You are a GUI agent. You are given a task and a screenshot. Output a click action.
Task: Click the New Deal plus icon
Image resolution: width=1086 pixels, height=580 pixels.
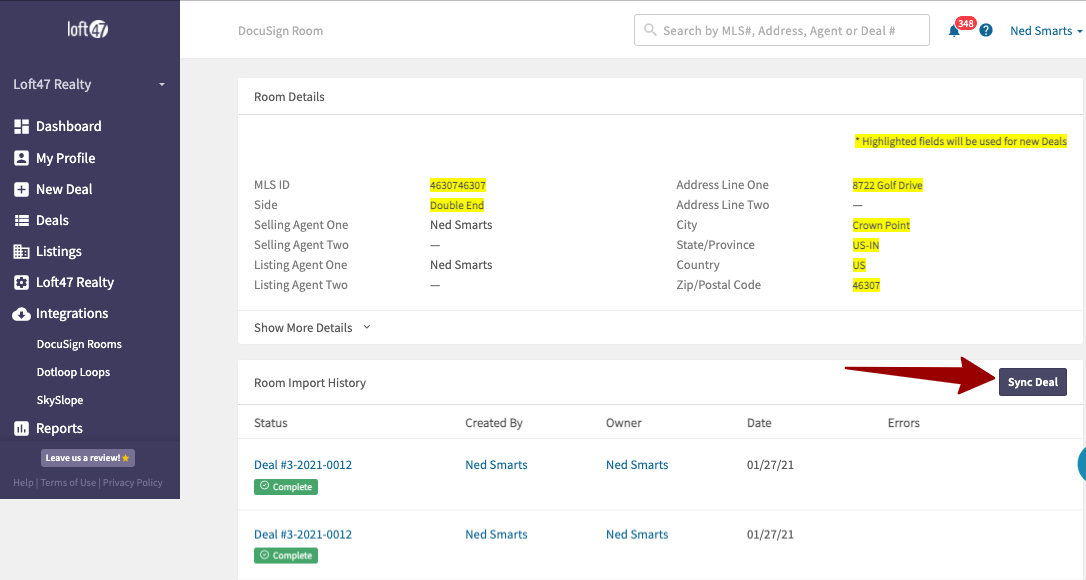coord(21,189)
